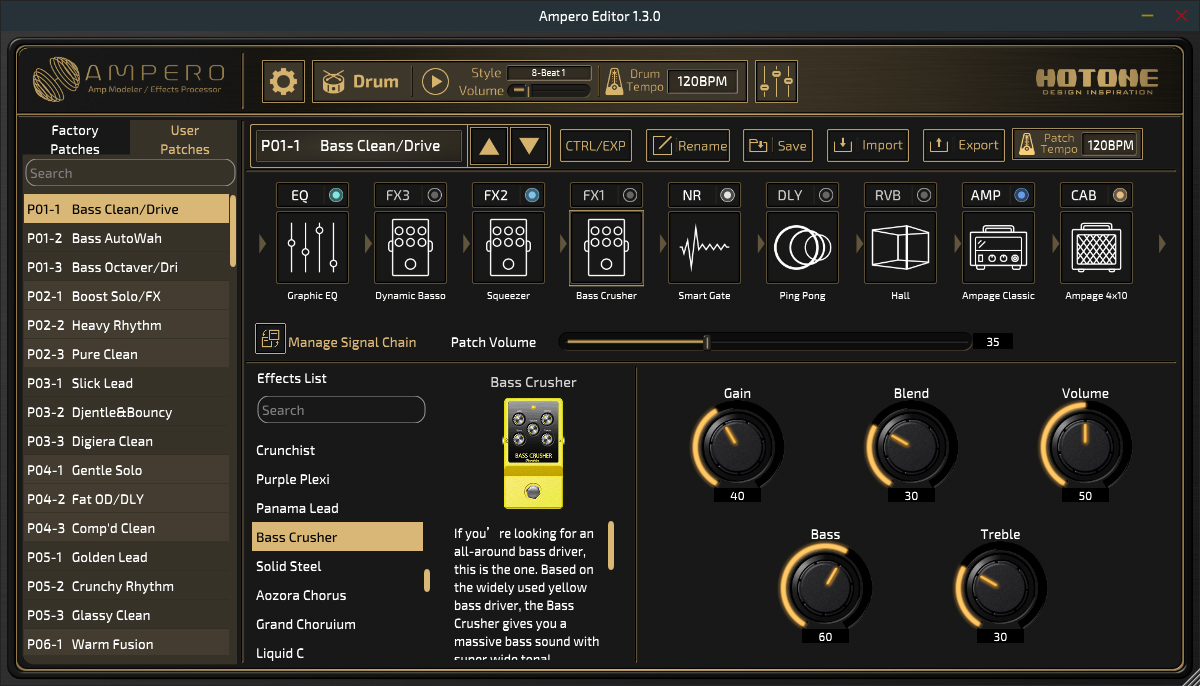The height and width of the screenshot is (686, 1200).
Task: Click the Bass knob
Action: 825,587
